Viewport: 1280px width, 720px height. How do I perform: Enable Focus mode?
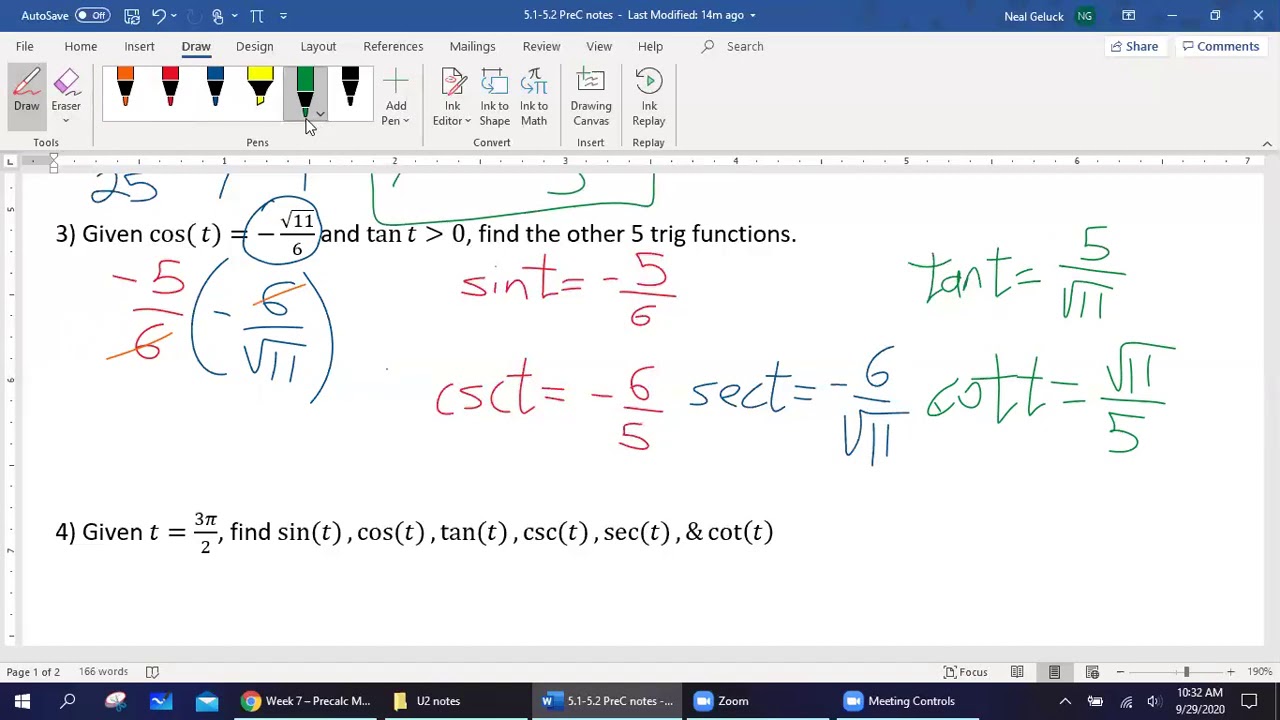pyautogui.click(x=966, y=672)
